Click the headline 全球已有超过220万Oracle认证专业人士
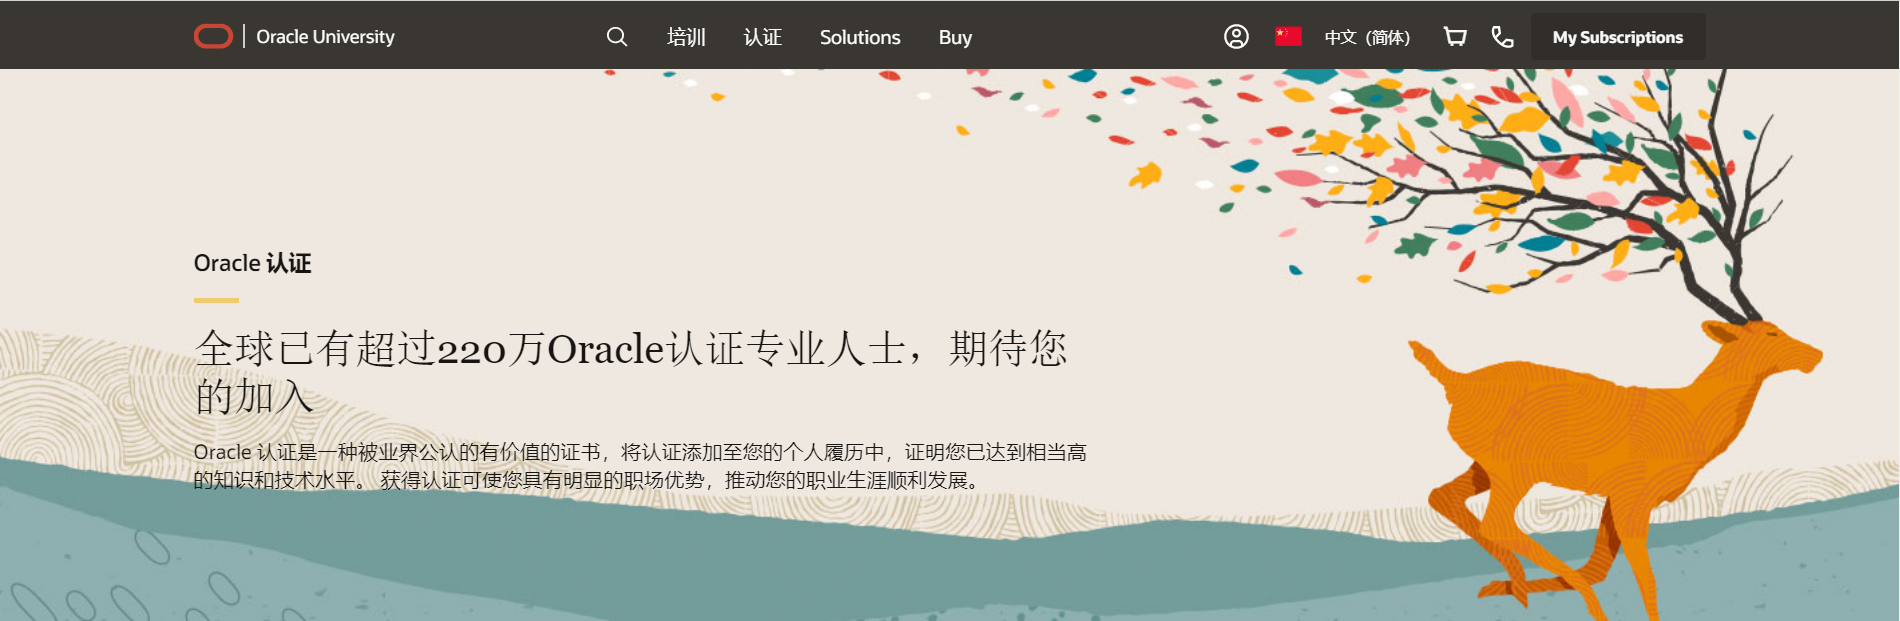1900x621 pixels. pos(630,372)
